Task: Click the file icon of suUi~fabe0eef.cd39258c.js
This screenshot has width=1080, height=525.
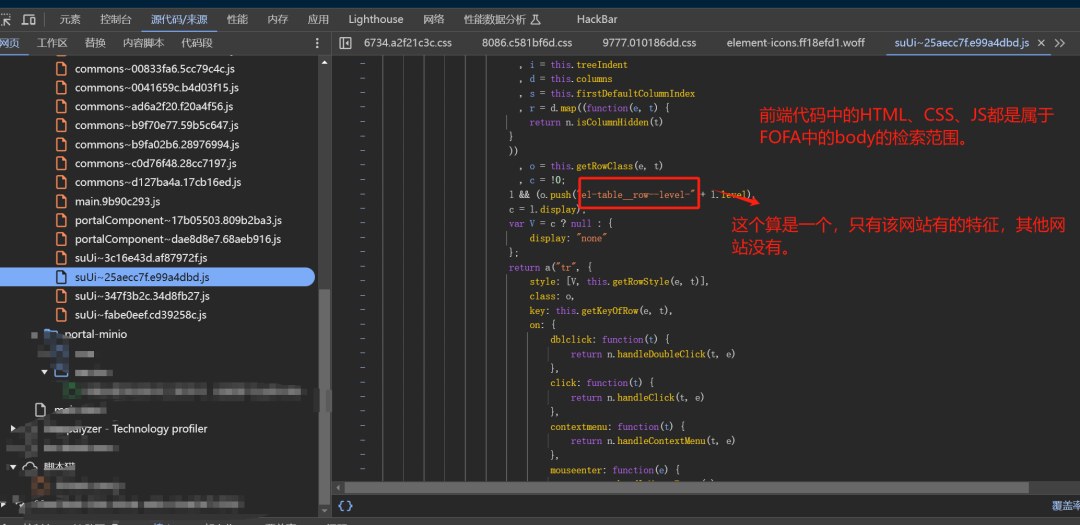Action: click(61, 315)
